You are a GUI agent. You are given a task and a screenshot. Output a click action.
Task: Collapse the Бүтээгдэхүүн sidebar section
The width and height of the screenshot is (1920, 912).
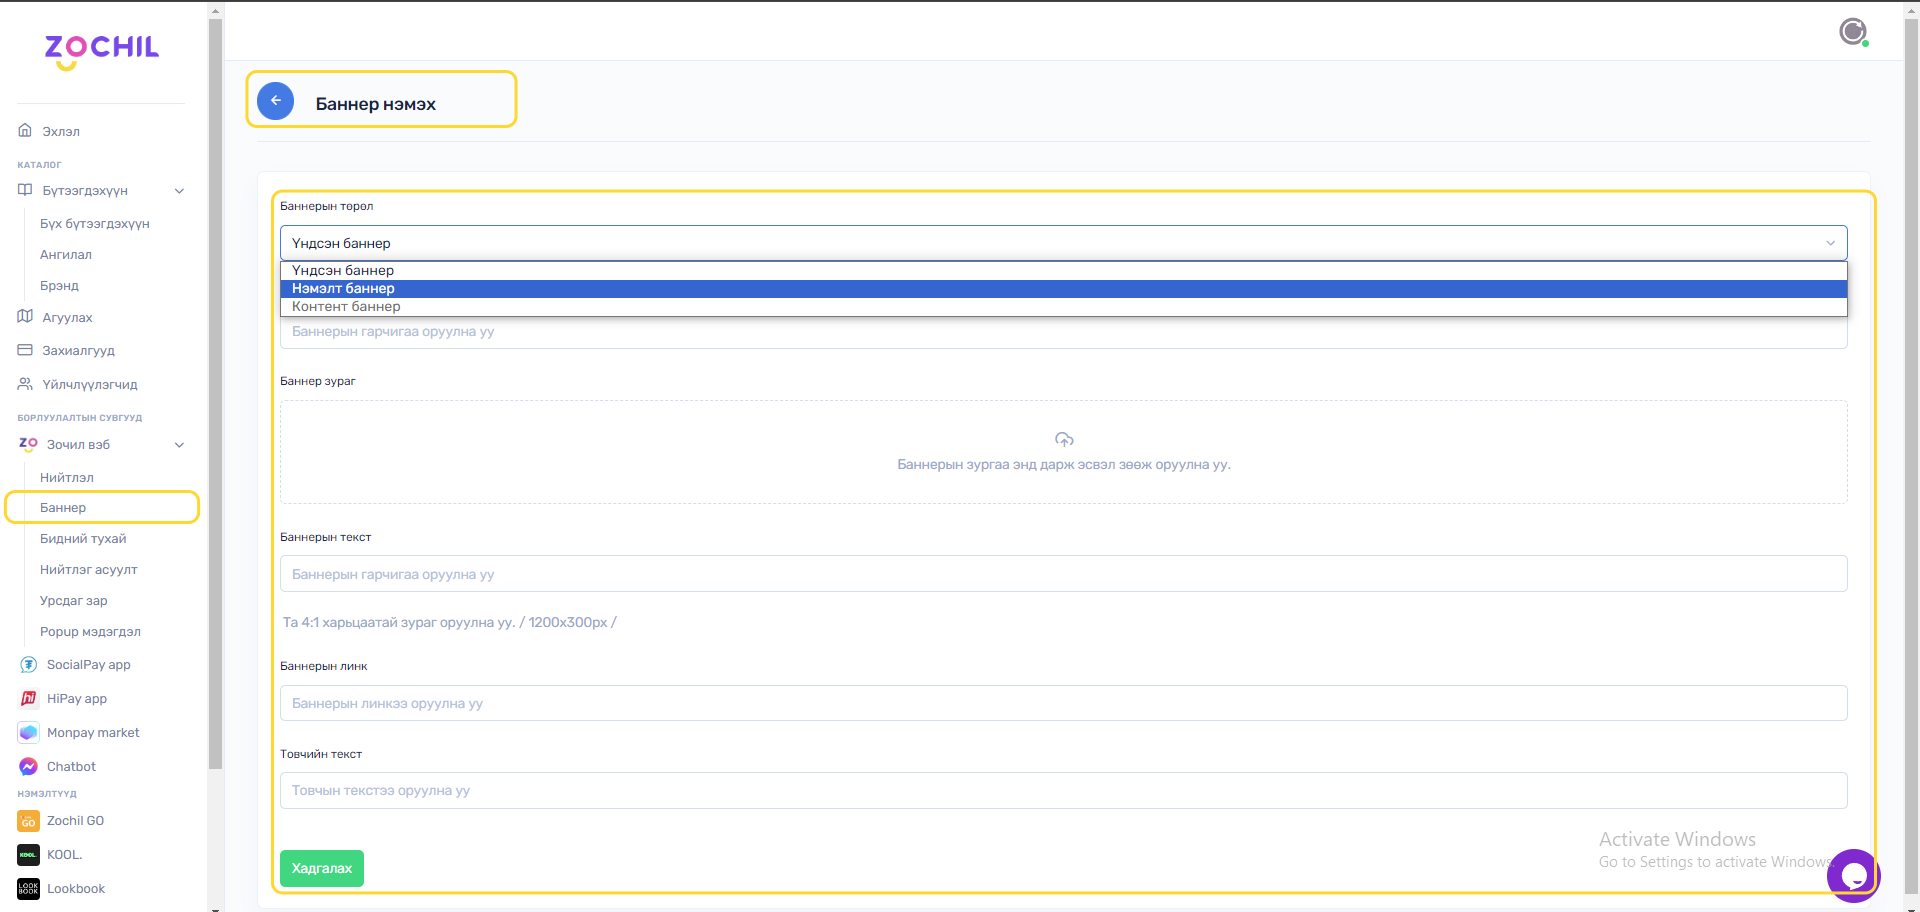179,191
